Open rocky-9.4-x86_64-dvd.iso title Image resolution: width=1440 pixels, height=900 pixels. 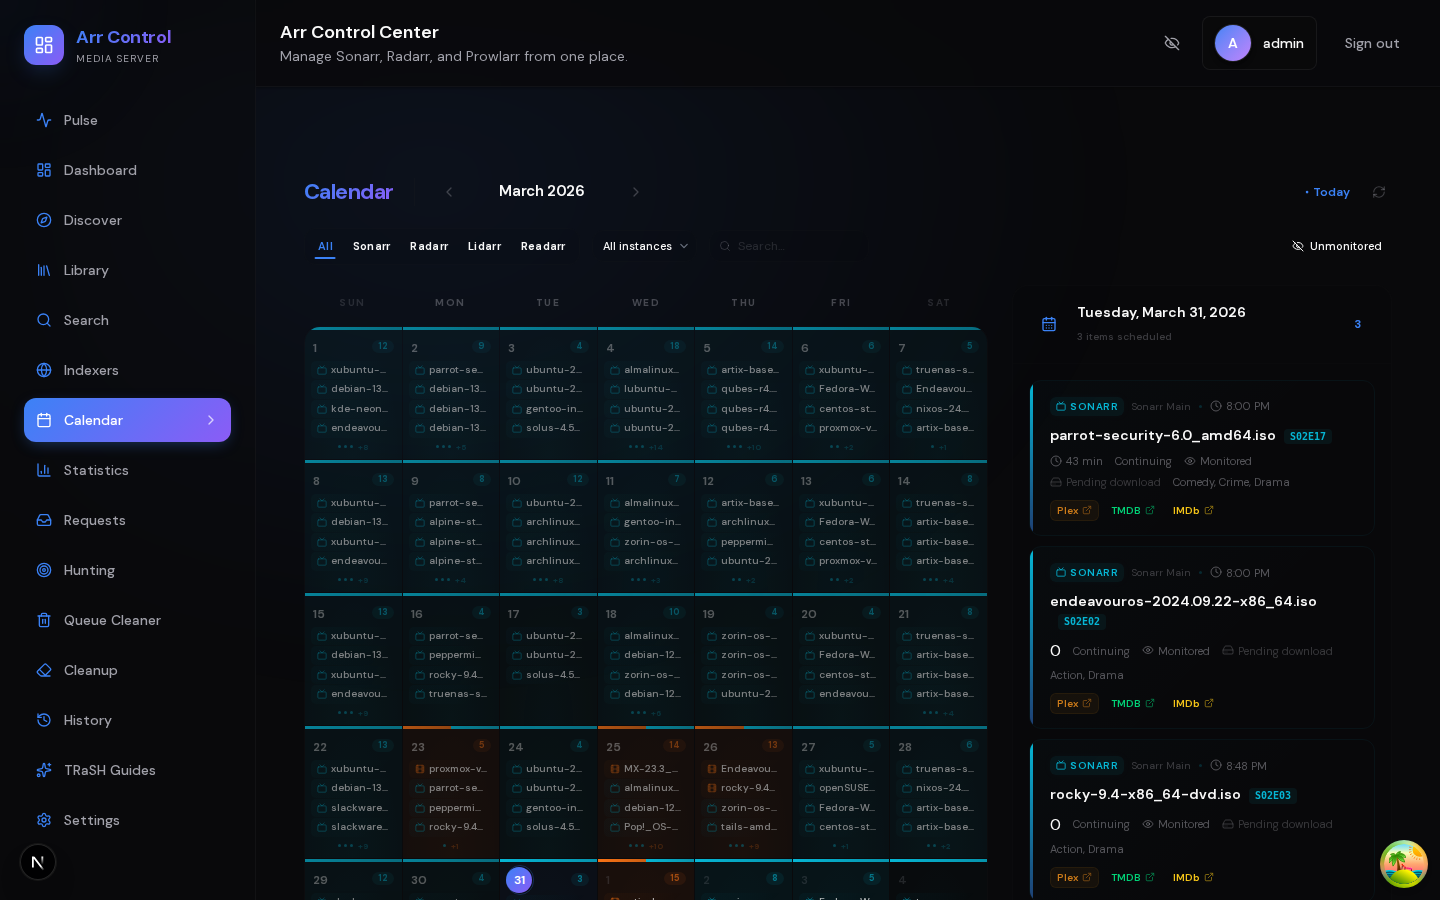1145,794
